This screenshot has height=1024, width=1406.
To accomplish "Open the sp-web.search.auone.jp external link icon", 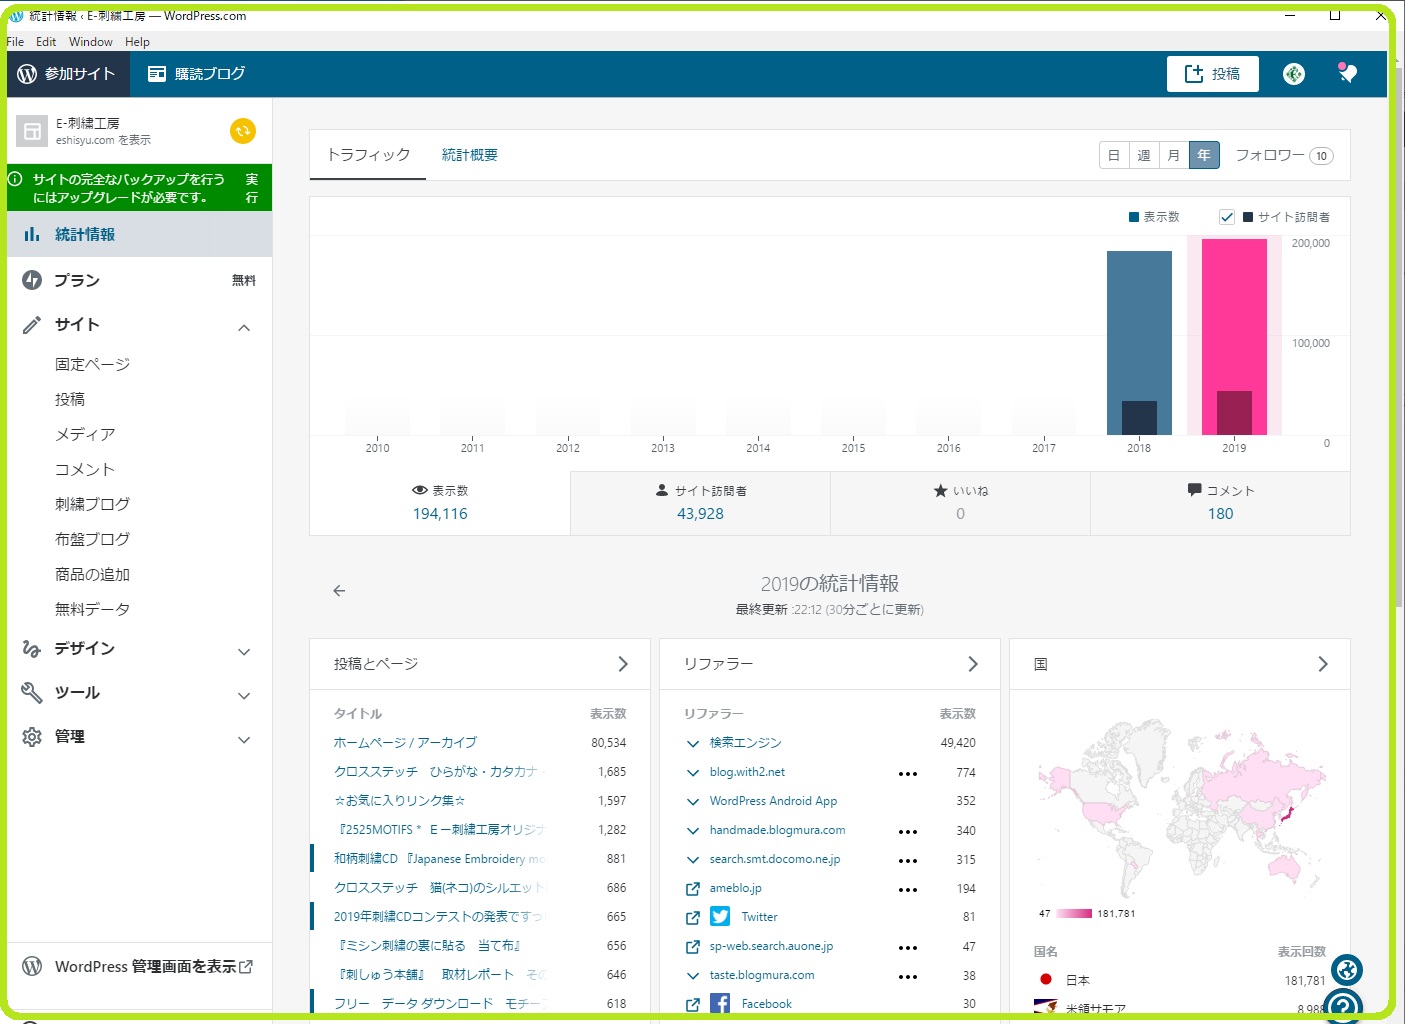I will 692,946.
